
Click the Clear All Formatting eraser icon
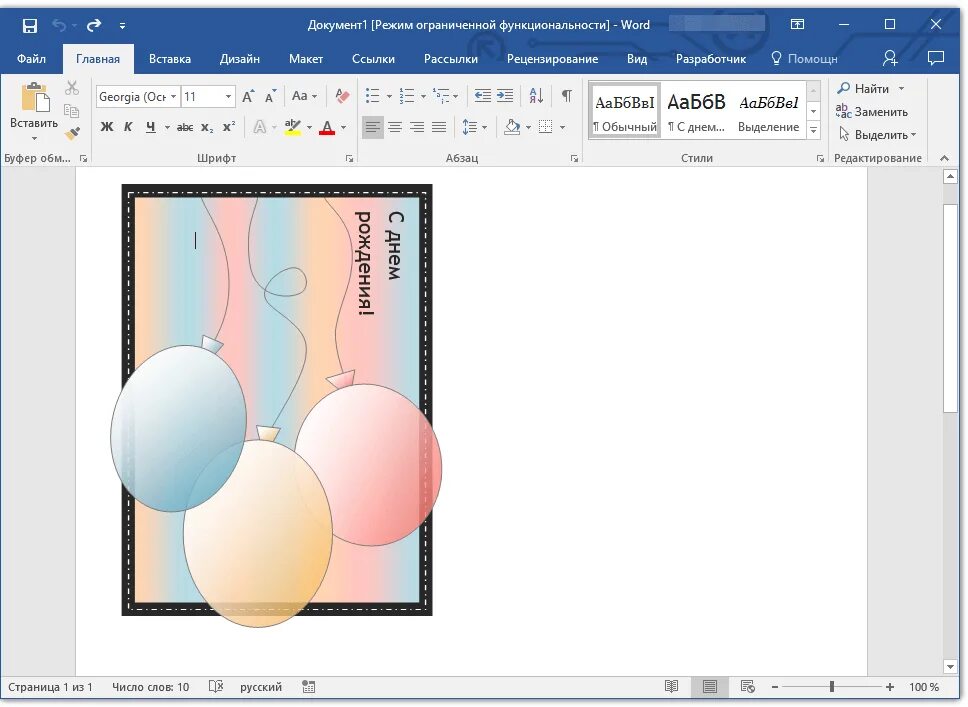tap(342, 96)
